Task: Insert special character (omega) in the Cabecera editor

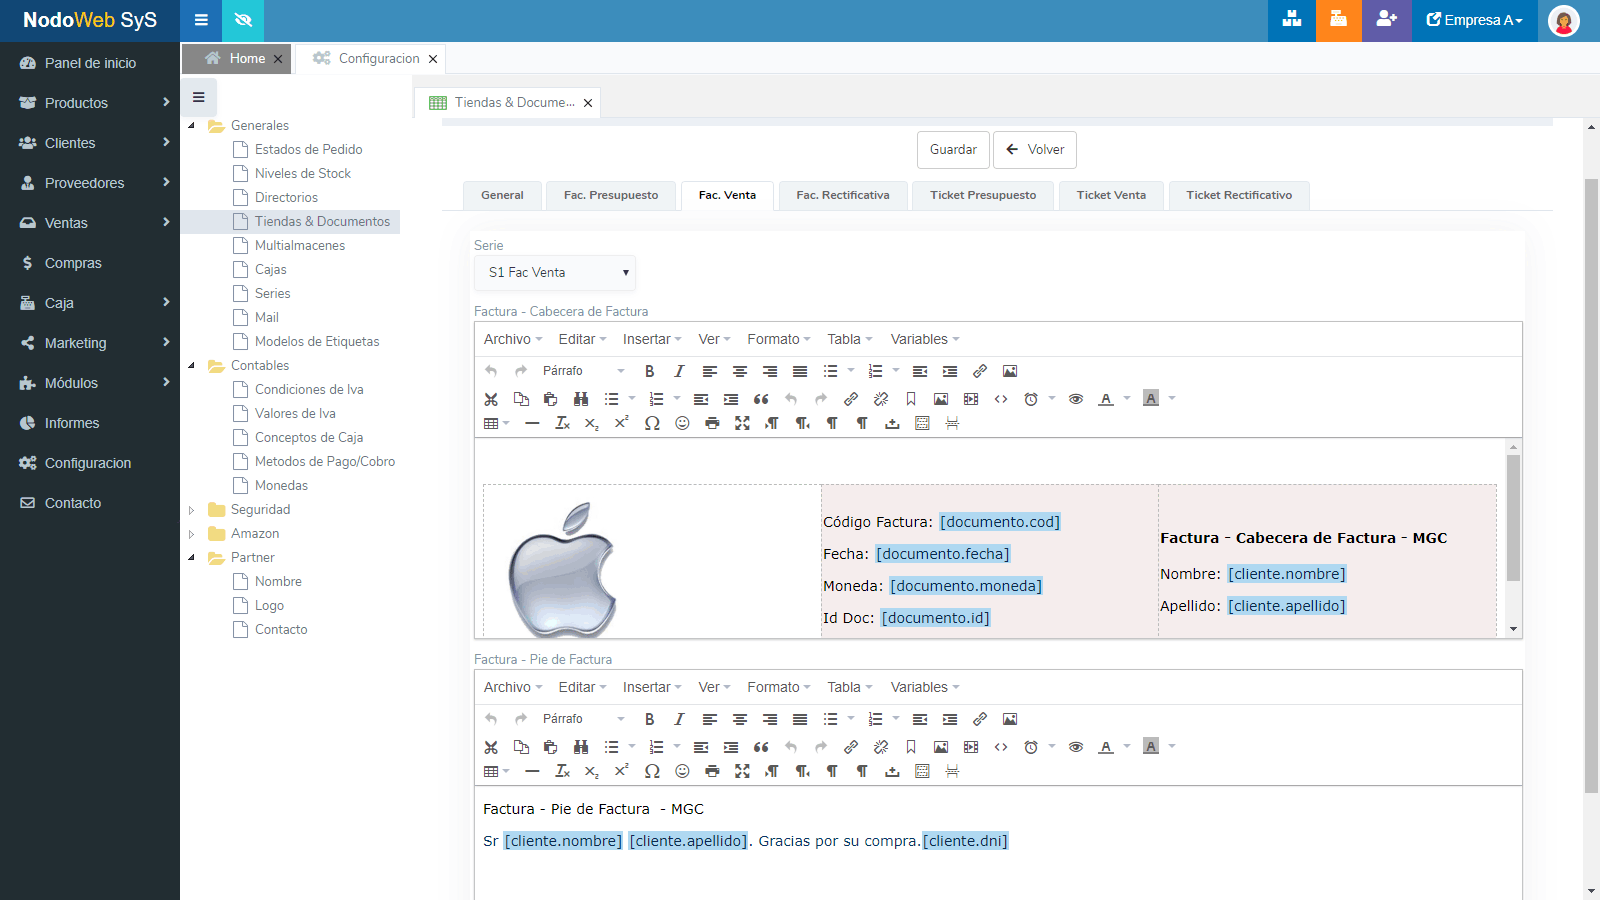Action: click(652, 423)
